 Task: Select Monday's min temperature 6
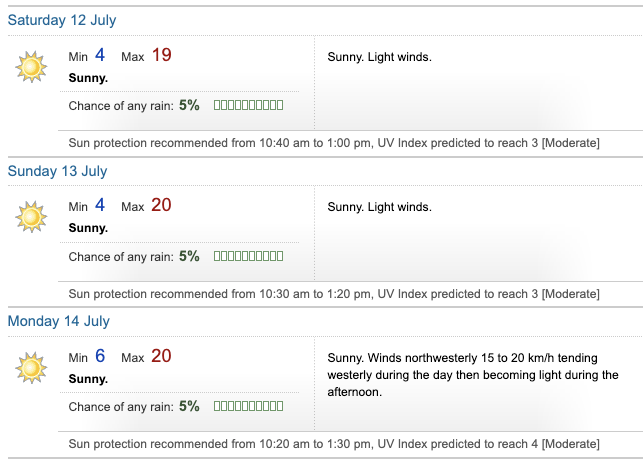[x=100, y=356]
